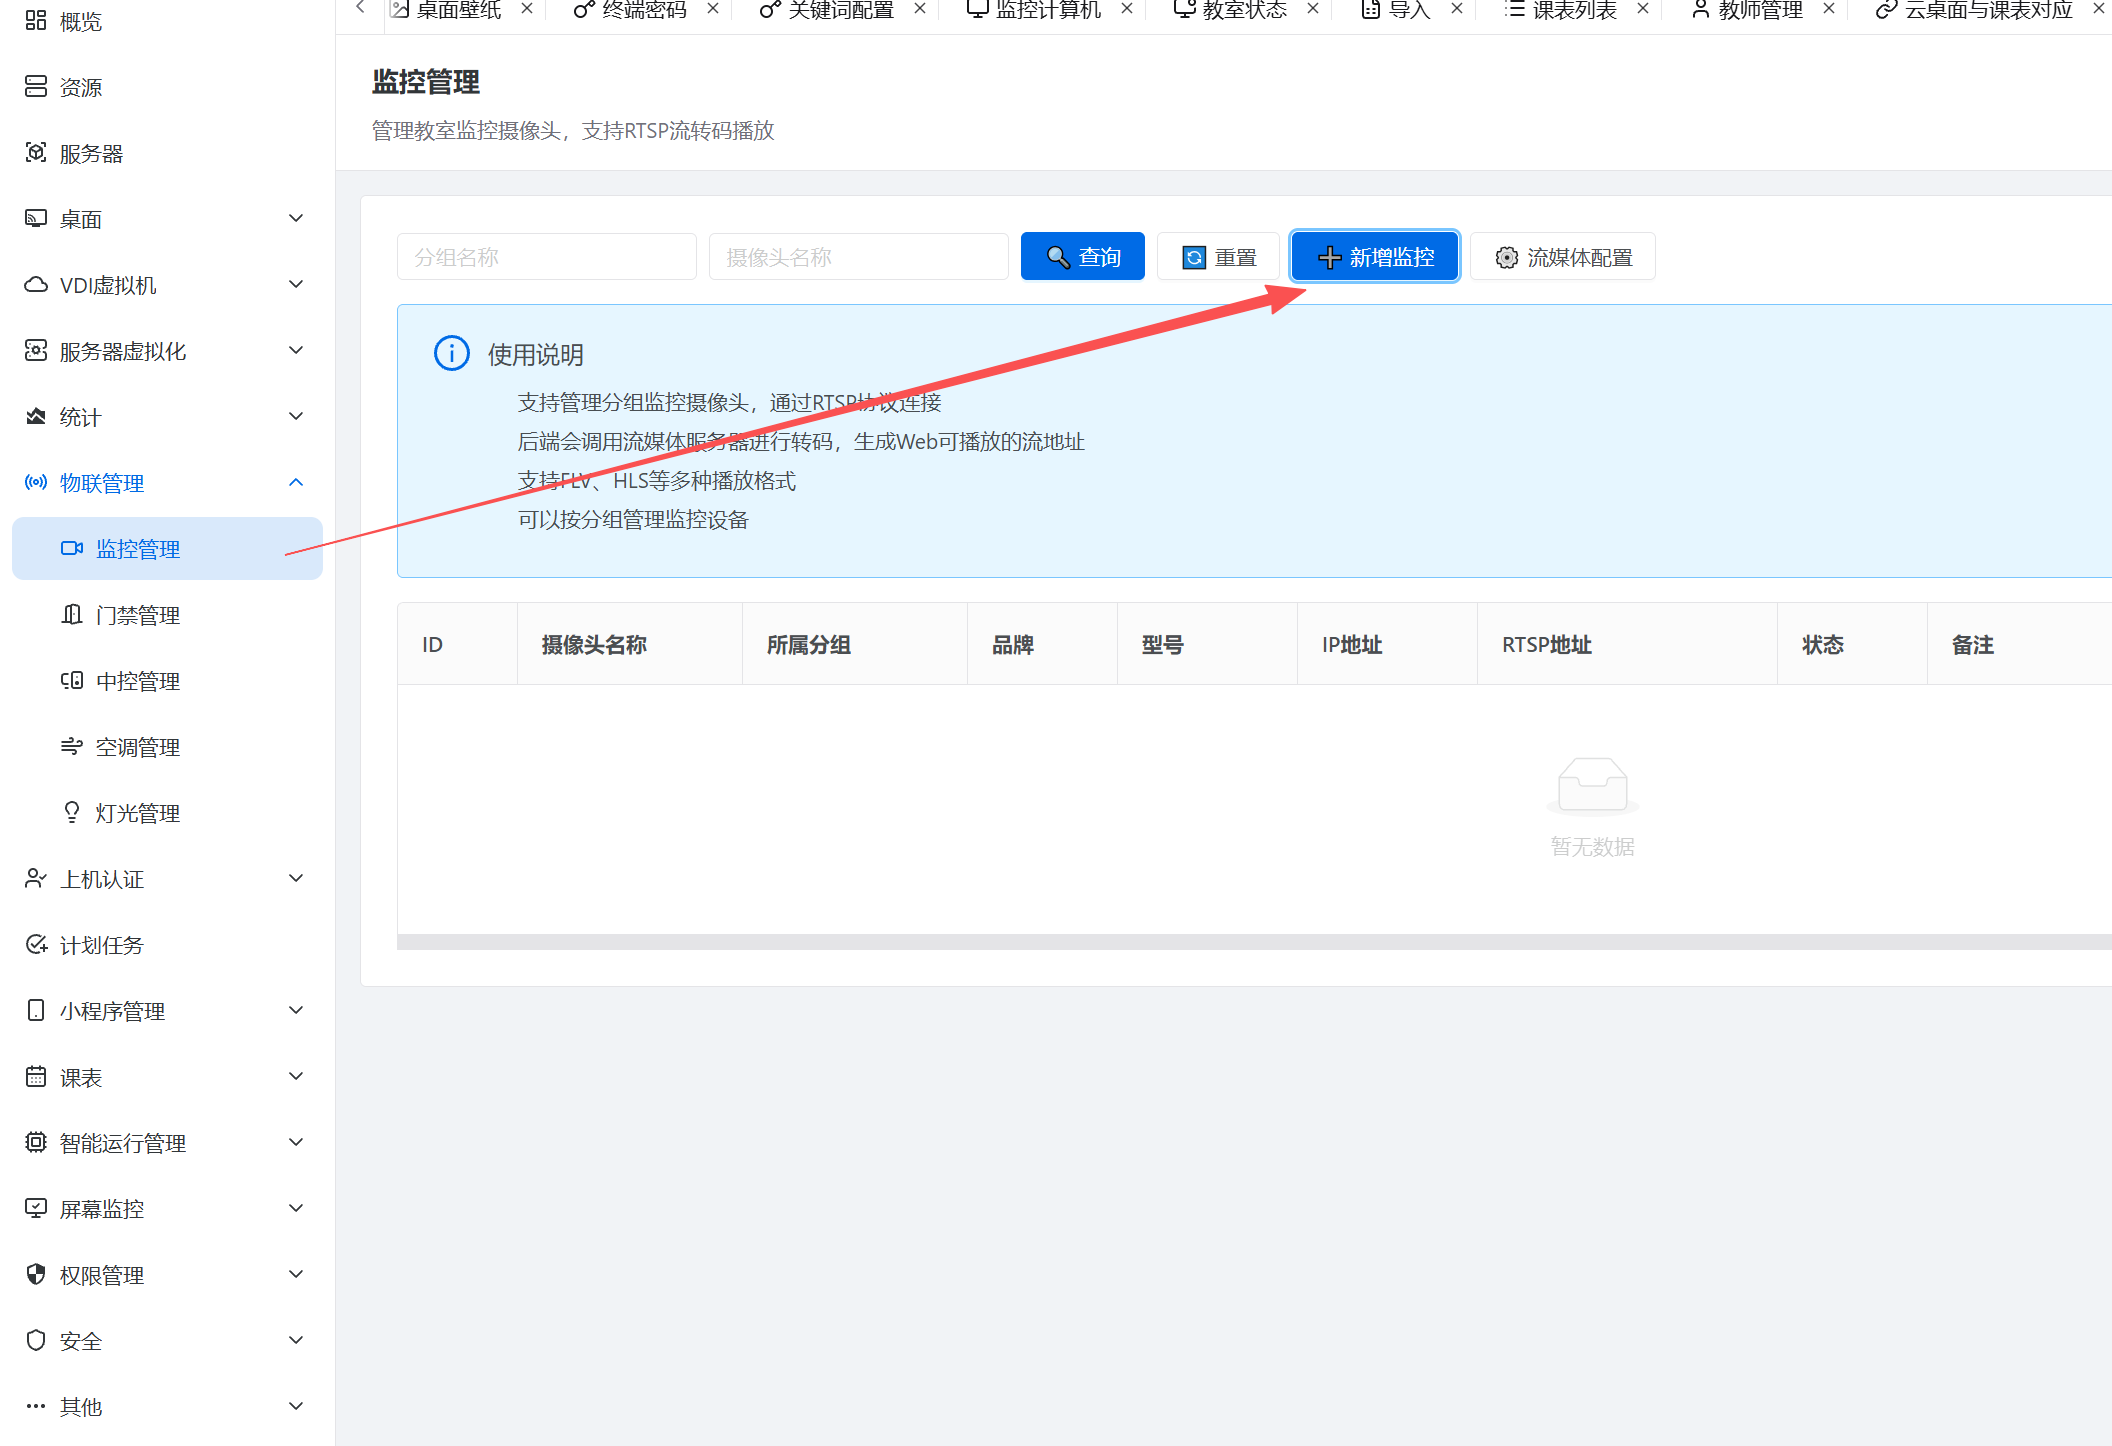Click the shield icon next to 权限管理
2112x1446 pixels.
(36, 1274)
